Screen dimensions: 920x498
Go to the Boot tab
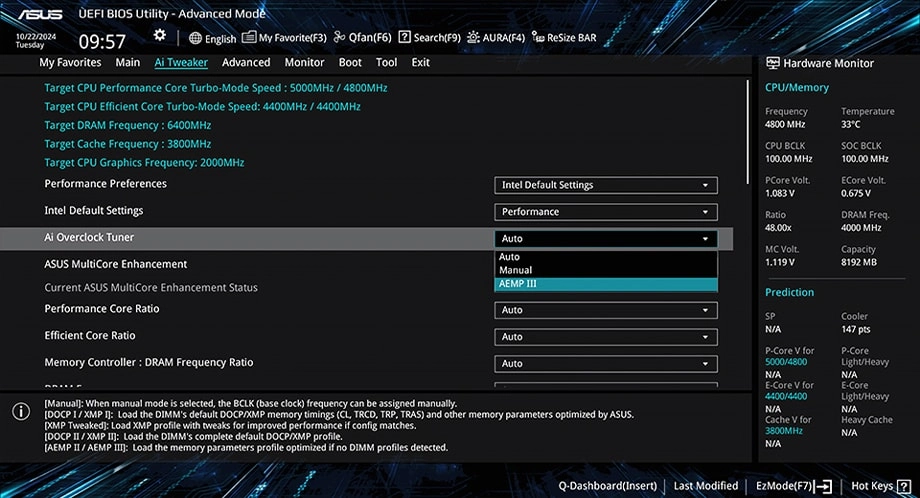coord(350,62)
